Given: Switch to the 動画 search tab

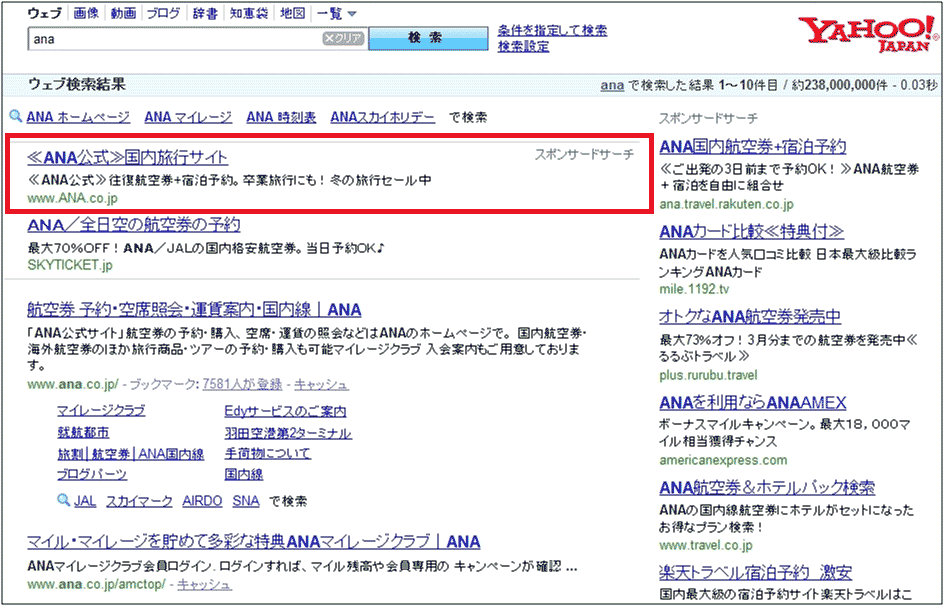Looking at the screenshot, I should (122, 14).
